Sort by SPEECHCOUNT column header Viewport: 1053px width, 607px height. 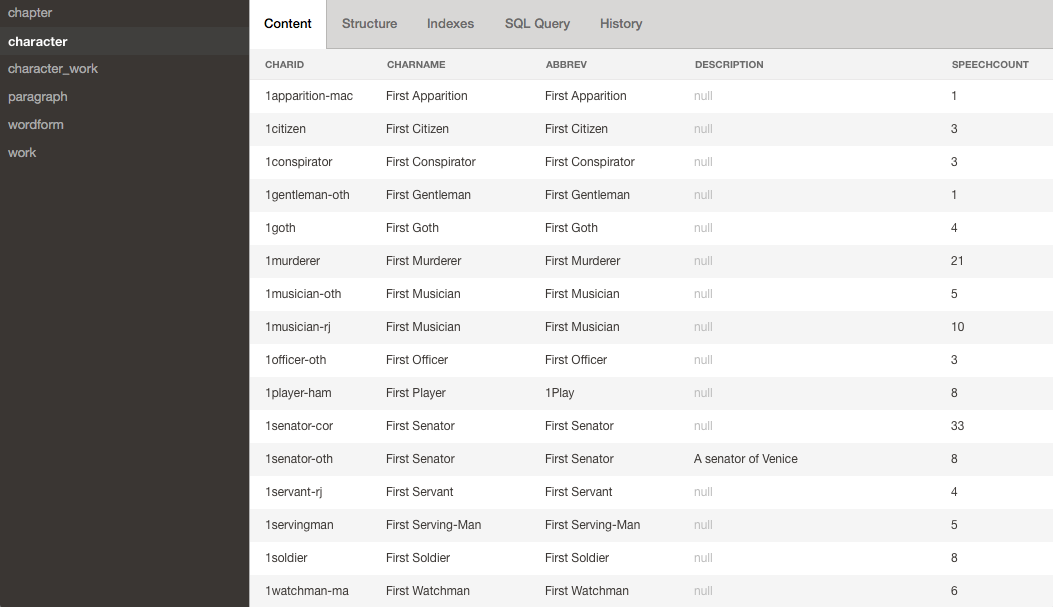(990, 65)
